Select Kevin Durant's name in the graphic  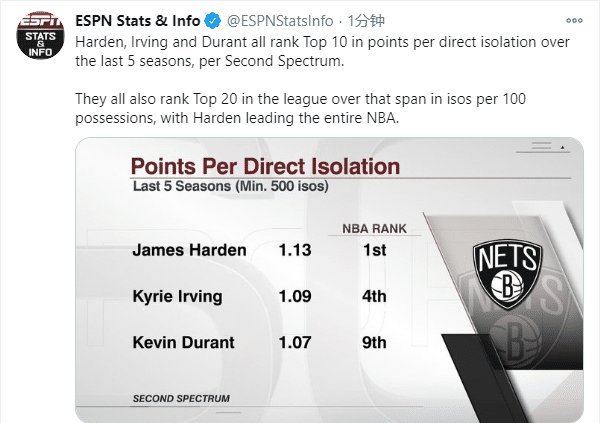(x=183, y=342)
